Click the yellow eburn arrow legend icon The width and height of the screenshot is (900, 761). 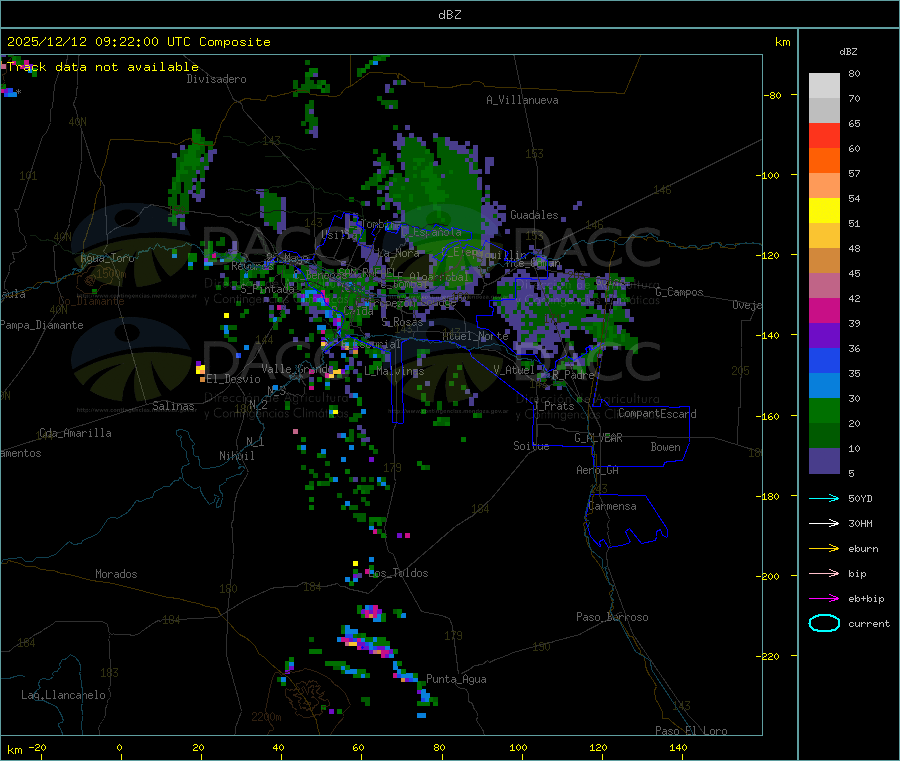pos(824,549)
